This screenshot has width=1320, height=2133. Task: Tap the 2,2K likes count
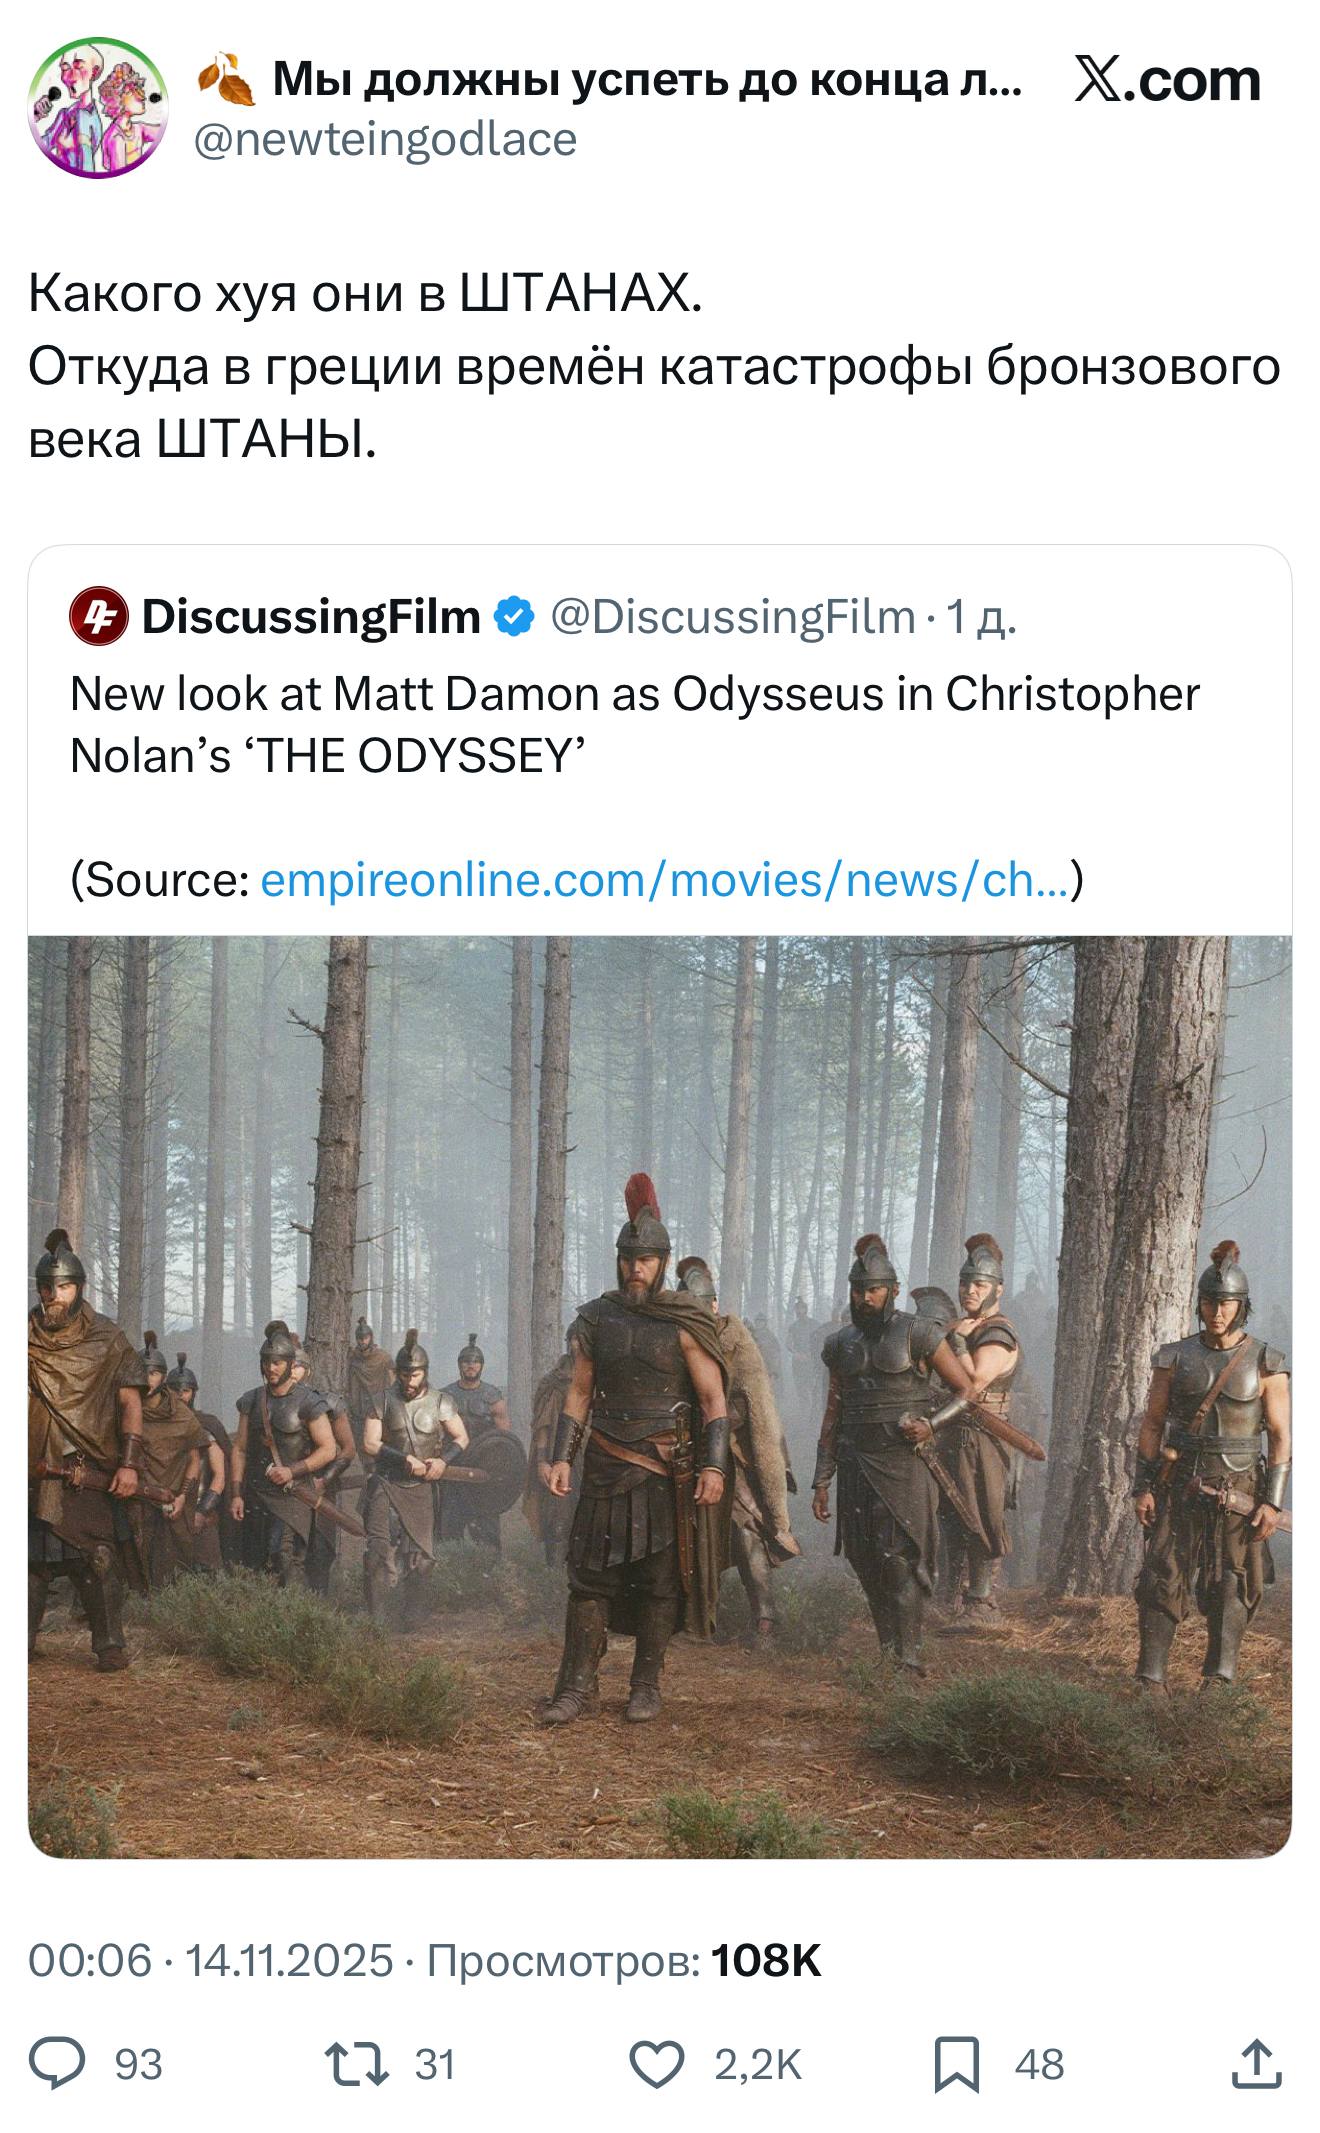tap(758, 2065)
